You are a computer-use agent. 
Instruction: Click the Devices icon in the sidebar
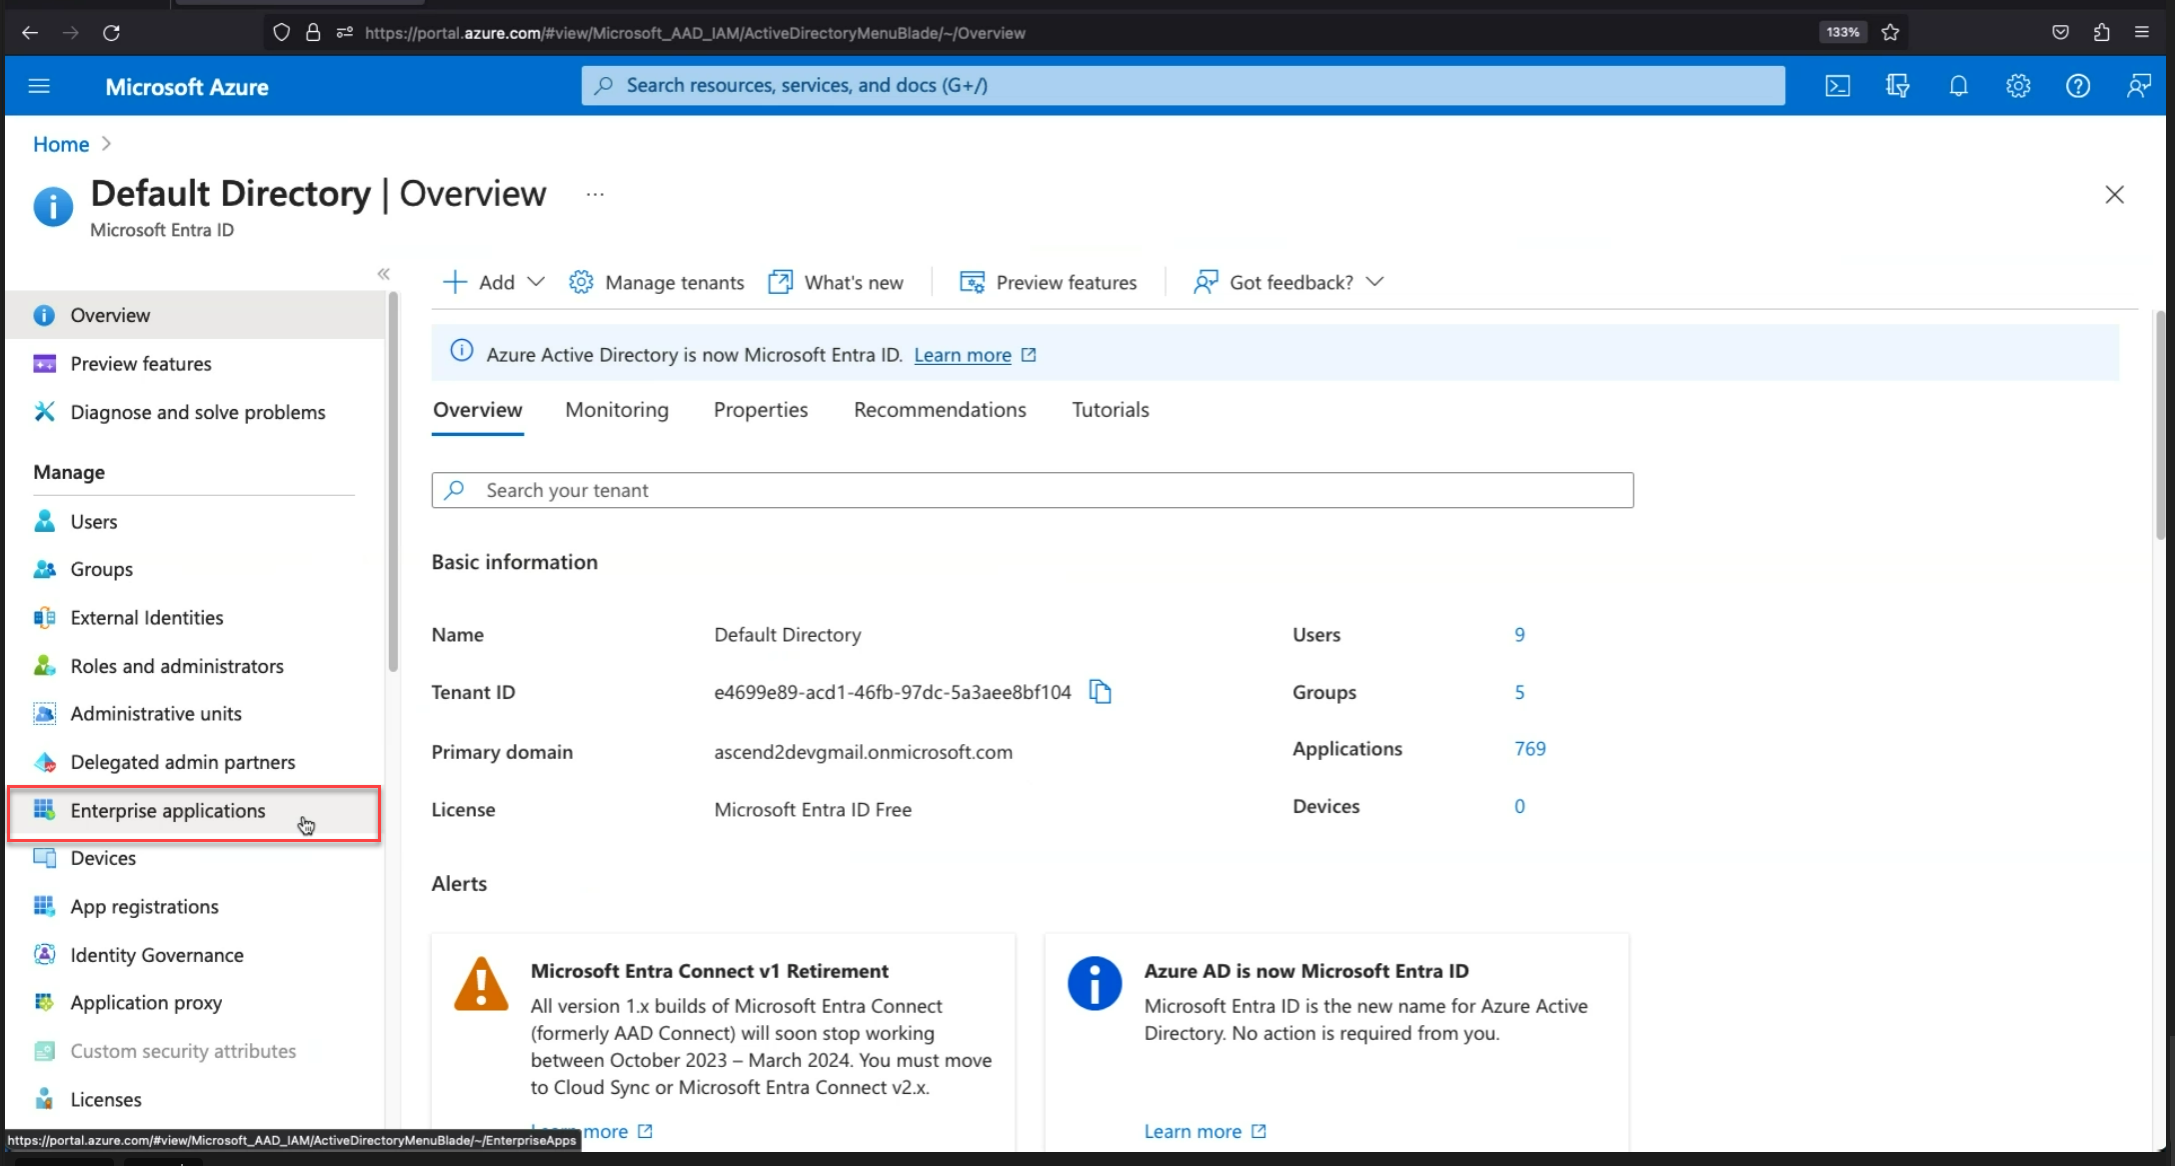coord(44,858)
